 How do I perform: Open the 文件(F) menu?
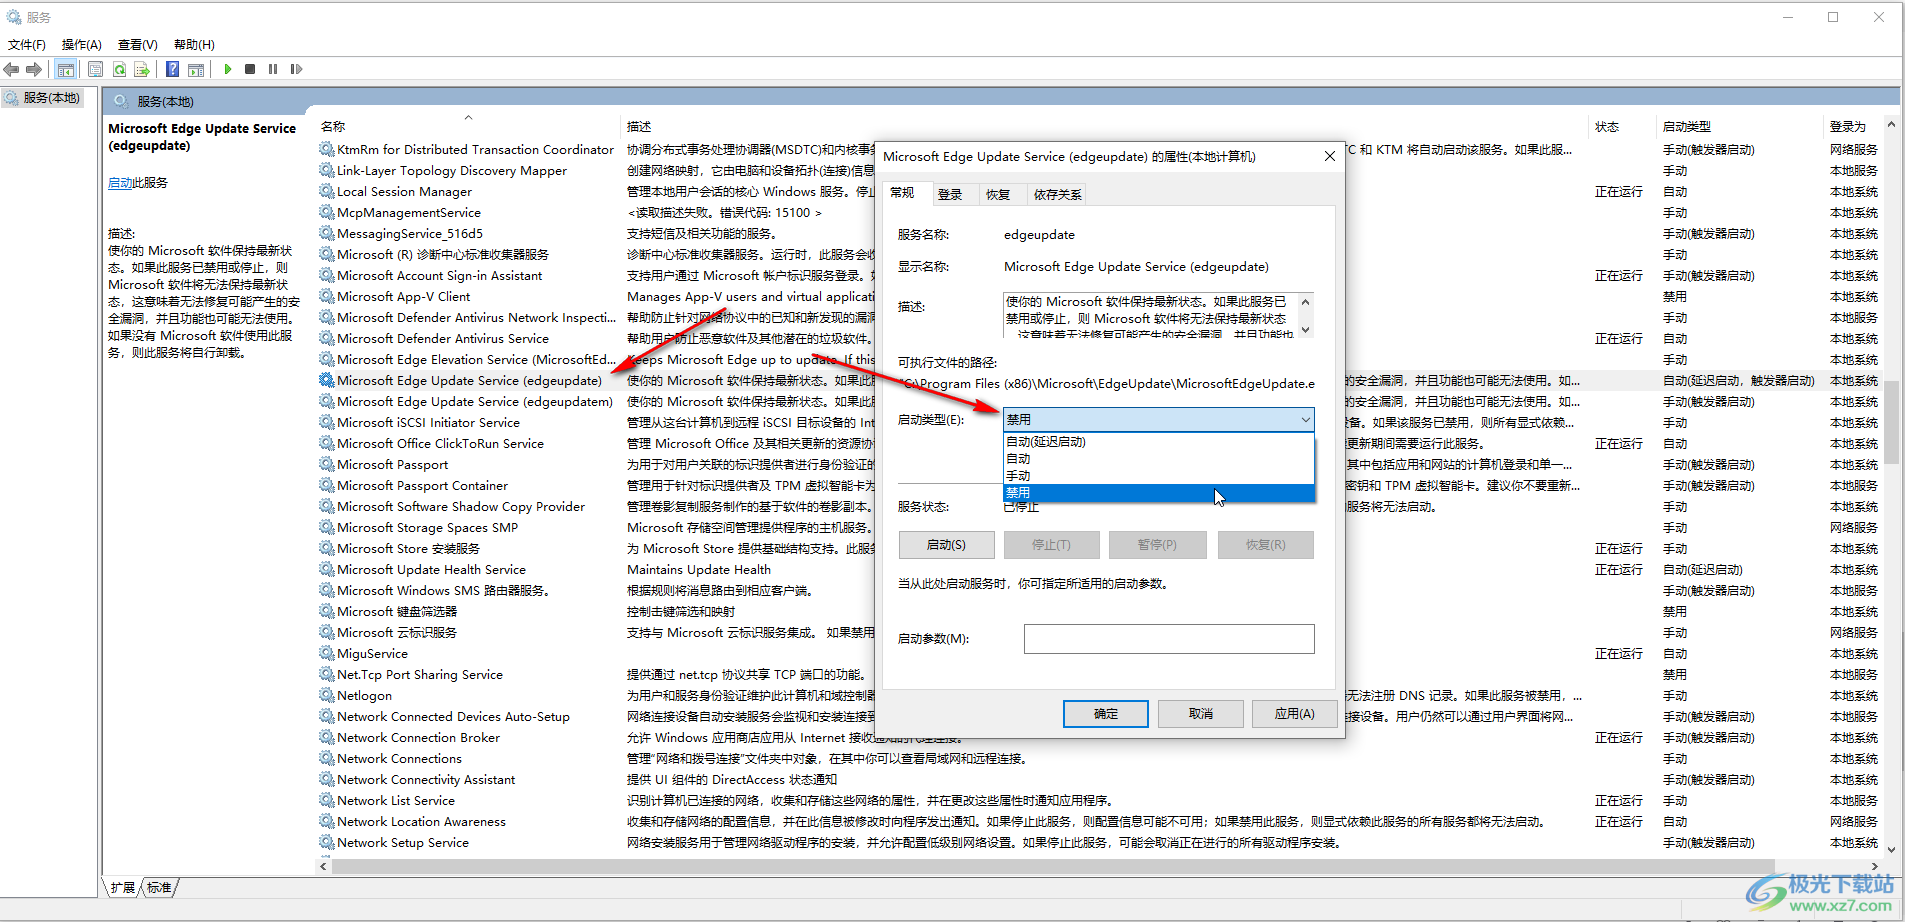coord(27,44)
